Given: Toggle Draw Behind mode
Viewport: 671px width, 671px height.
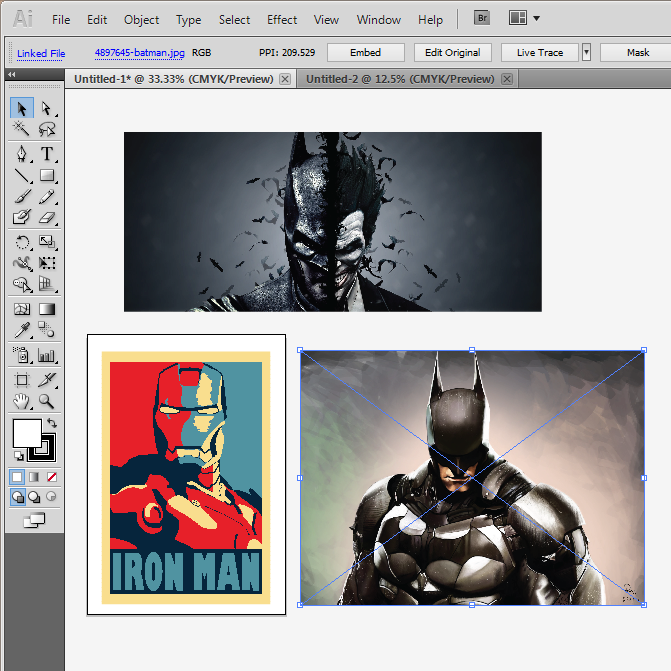Looking at the screenshot, I should coord(33,497).
